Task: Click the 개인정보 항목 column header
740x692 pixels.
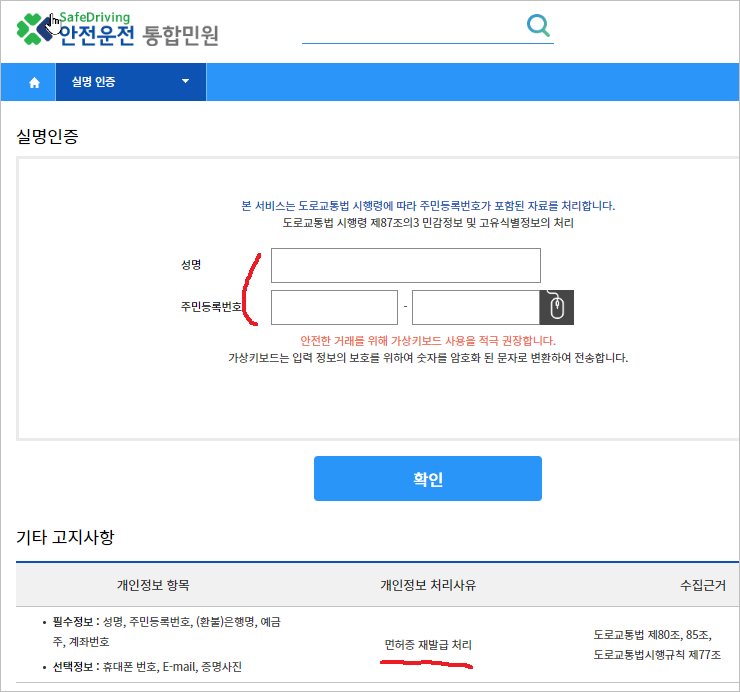Action: (x=153, y=585)
